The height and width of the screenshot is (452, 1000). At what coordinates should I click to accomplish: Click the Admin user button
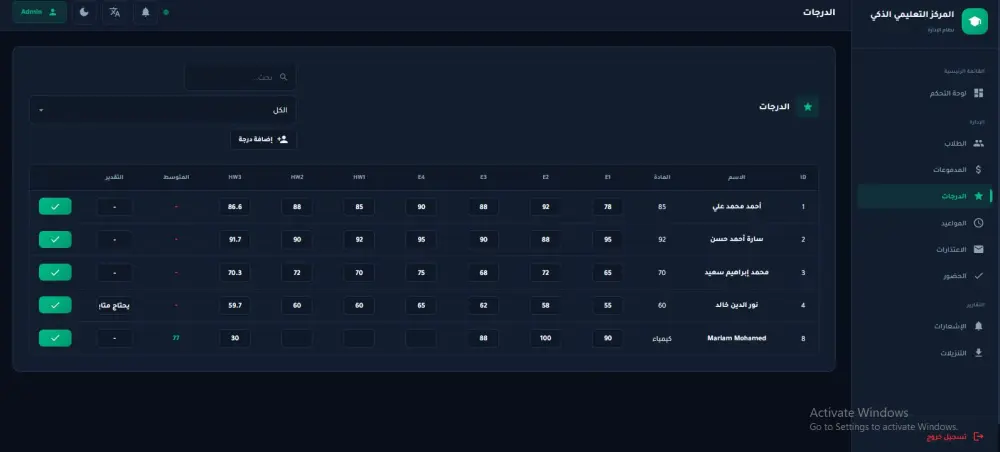click(39, 12)
